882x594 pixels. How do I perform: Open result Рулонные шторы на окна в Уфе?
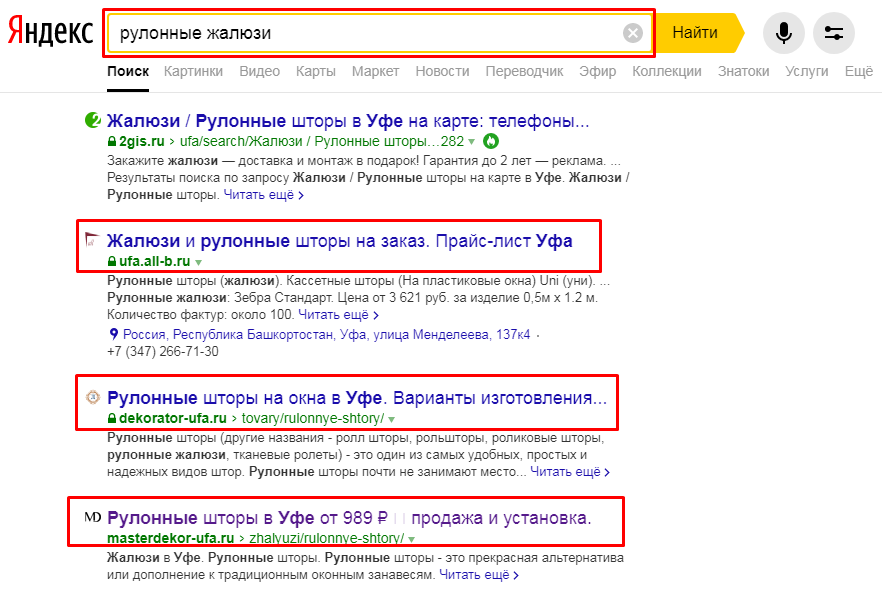357,398
